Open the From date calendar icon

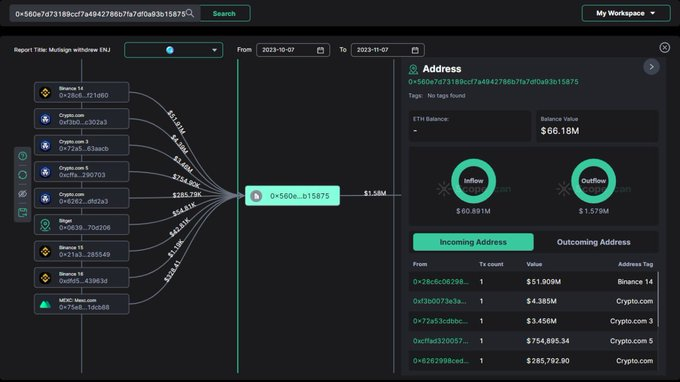click(x=320, y=50)
